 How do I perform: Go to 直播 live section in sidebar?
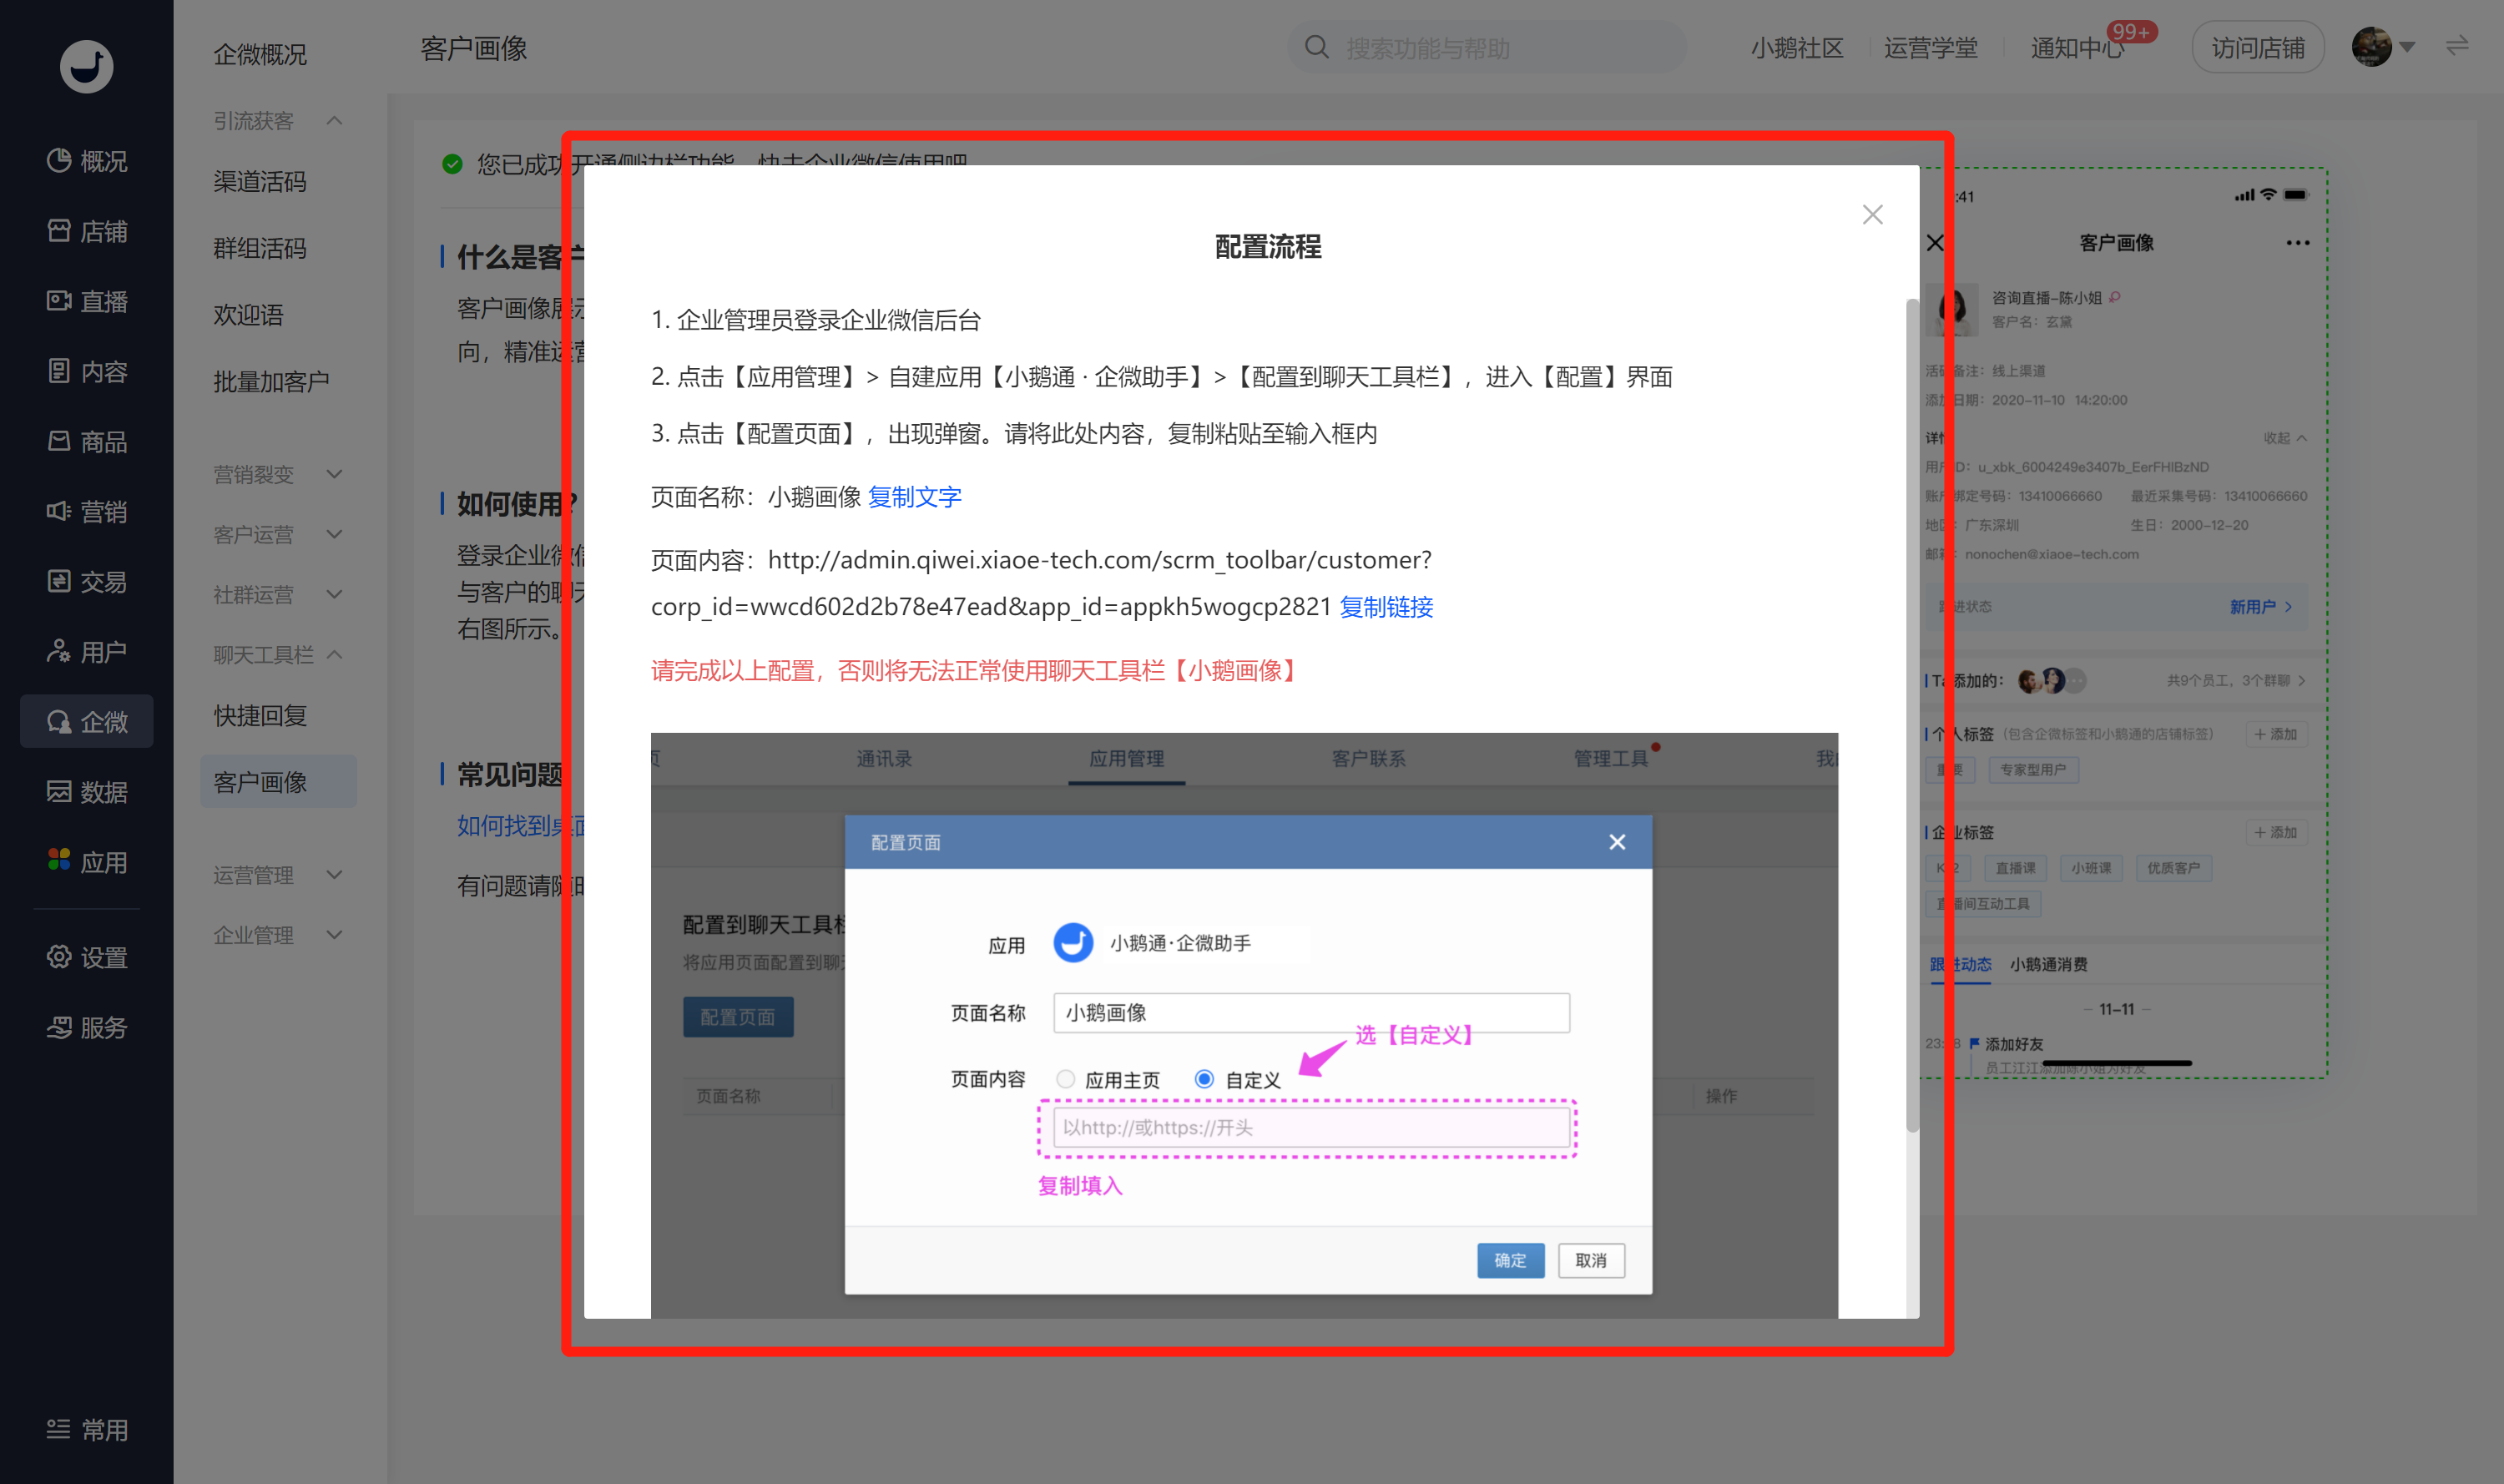pos(87,301)
